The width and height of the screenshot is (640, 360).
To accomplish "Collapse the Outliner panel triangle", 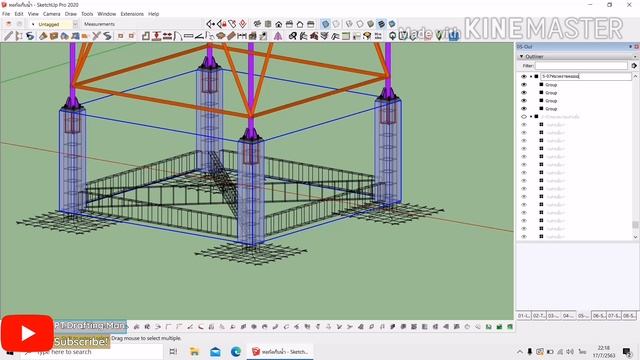I will point(521,56).
